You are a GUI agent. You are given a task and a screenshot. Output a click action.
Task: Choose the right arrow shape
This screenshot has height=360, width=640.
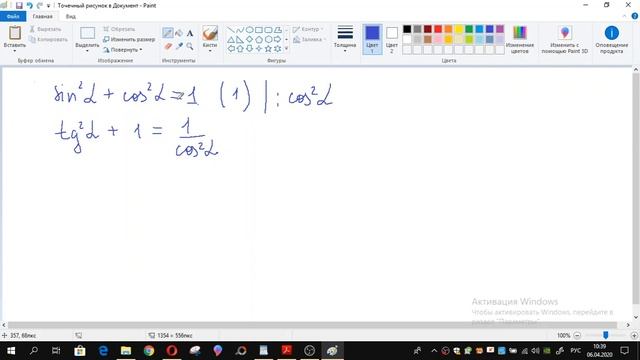[x=278, y=39]
